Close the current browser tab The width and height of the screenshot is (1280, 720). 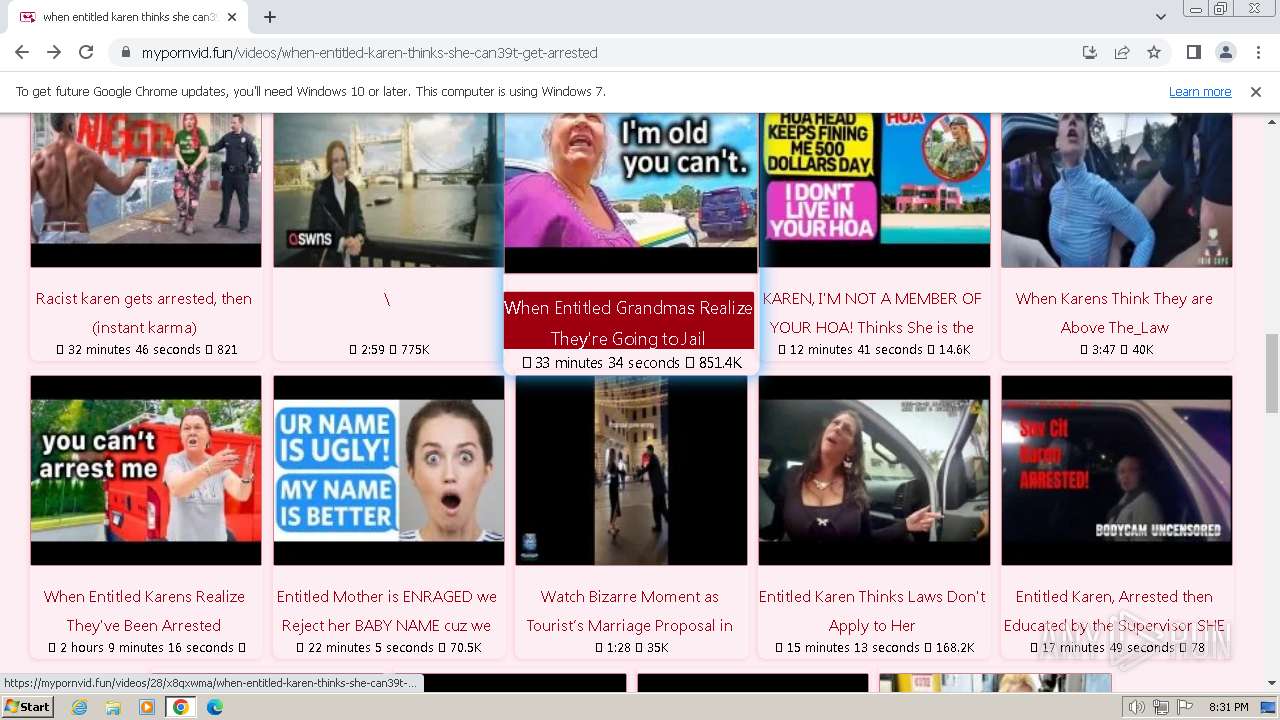click(232, 17)
